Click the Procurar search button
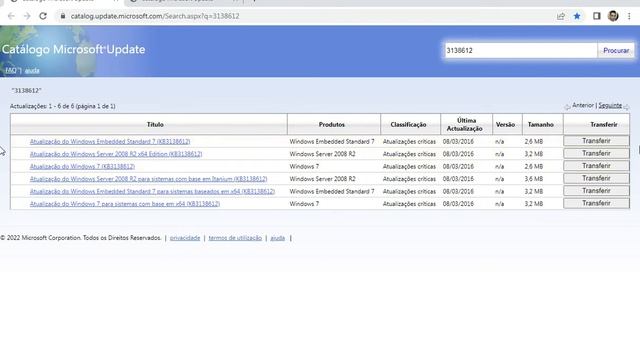Viewport: 640px width, 360px height. coord(616,51)
